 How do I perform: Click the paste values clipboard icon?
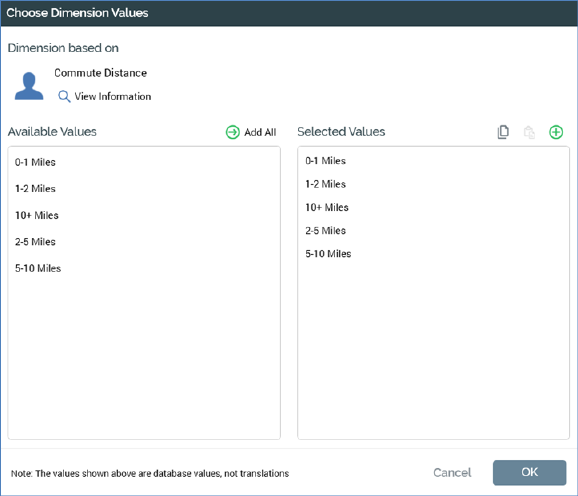point(529,132)
